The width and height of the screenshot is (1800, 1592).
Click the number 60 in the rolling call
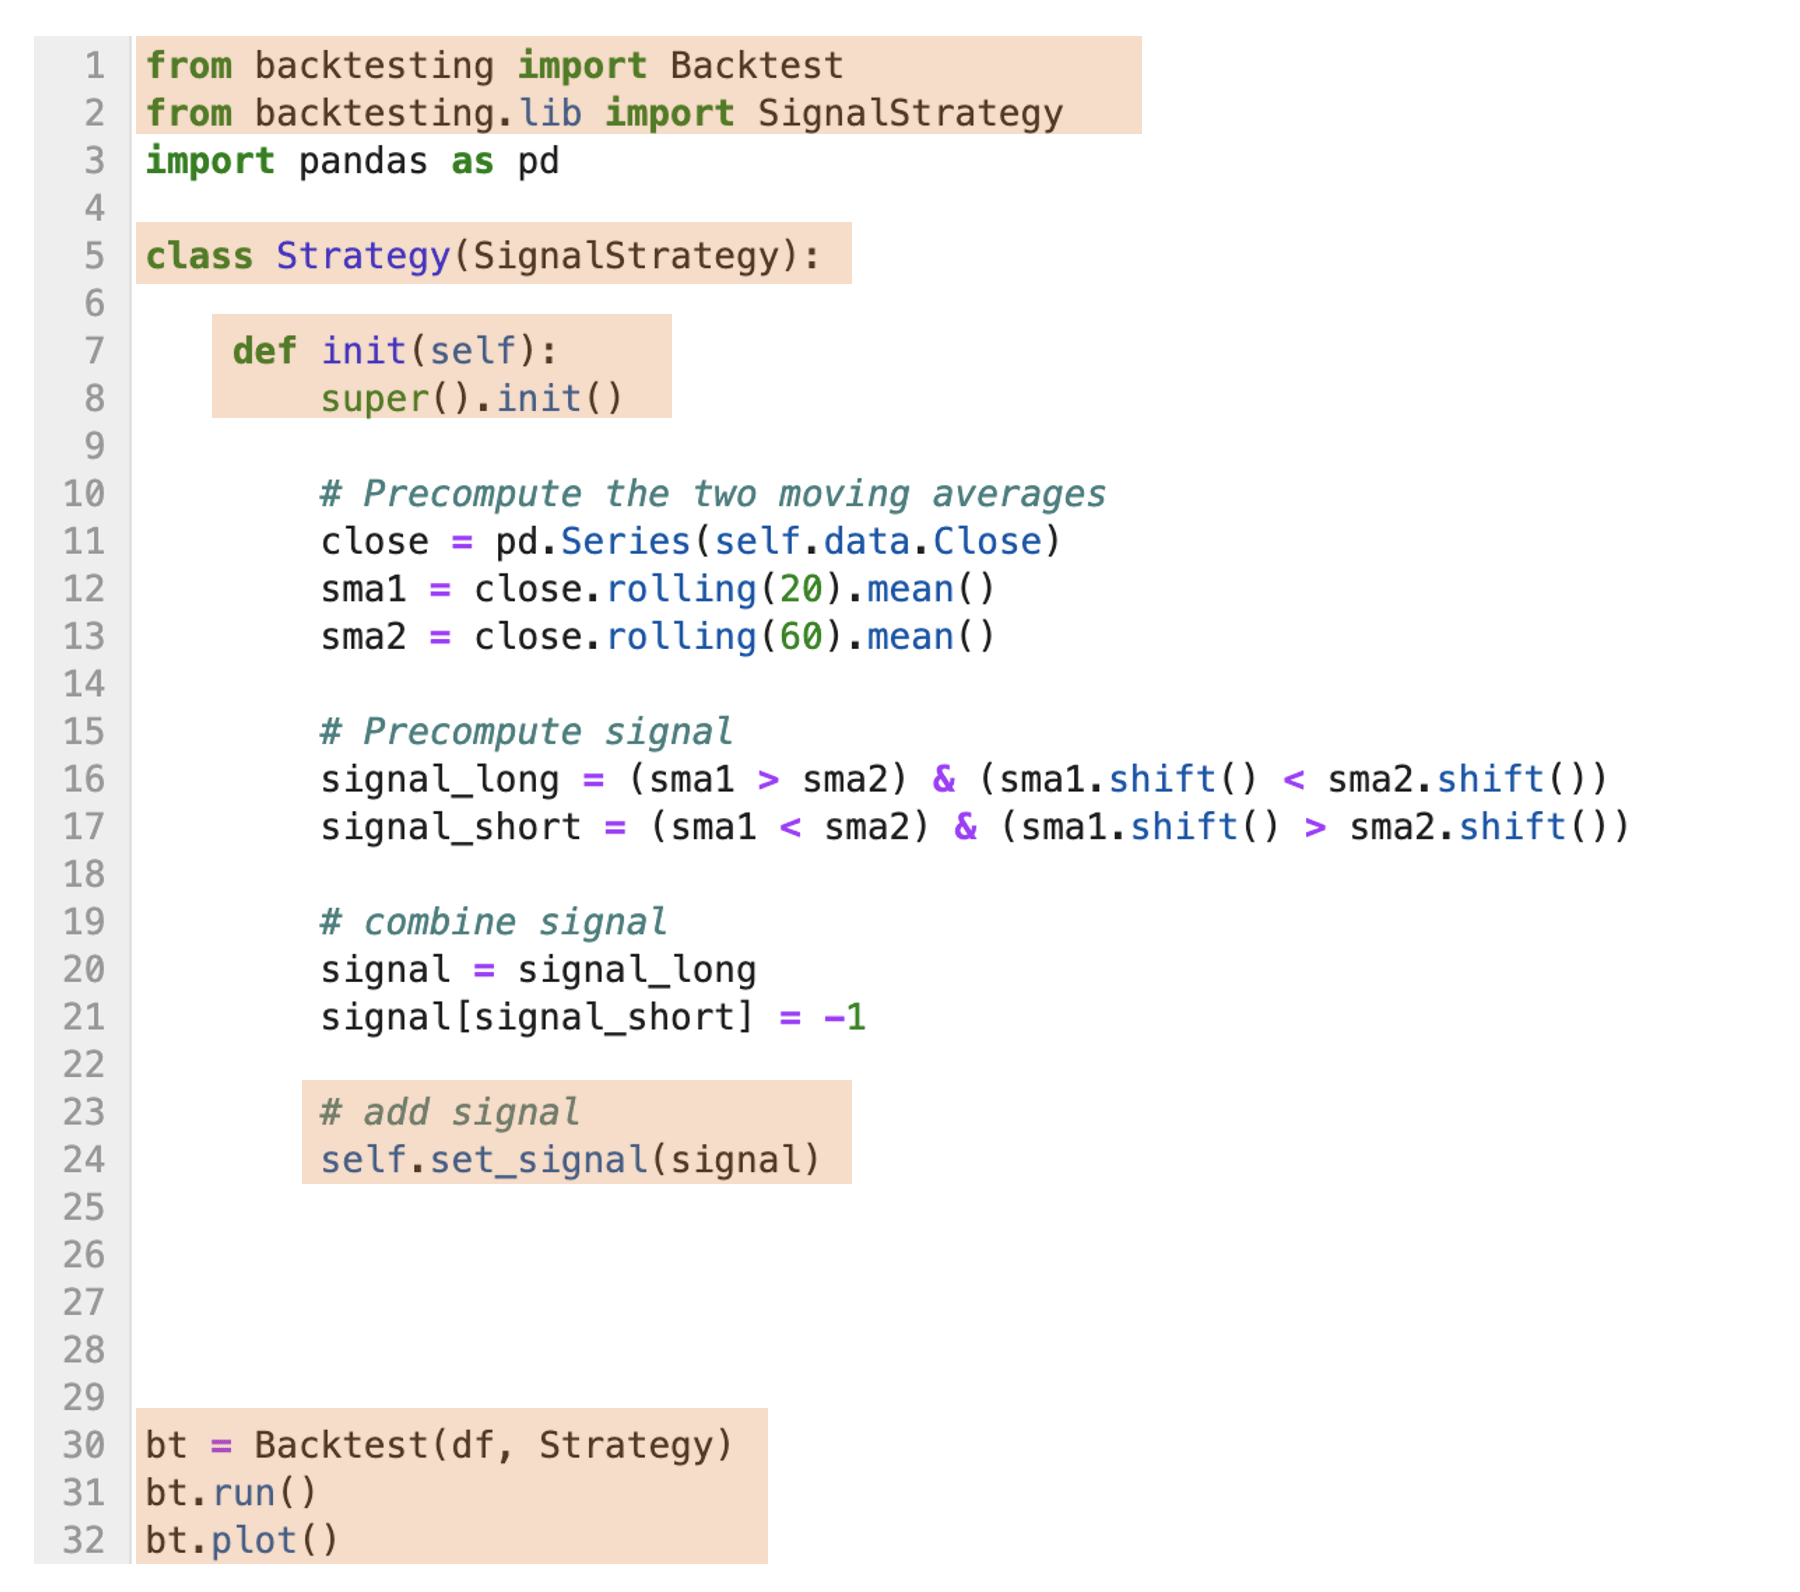pos(800,637)
